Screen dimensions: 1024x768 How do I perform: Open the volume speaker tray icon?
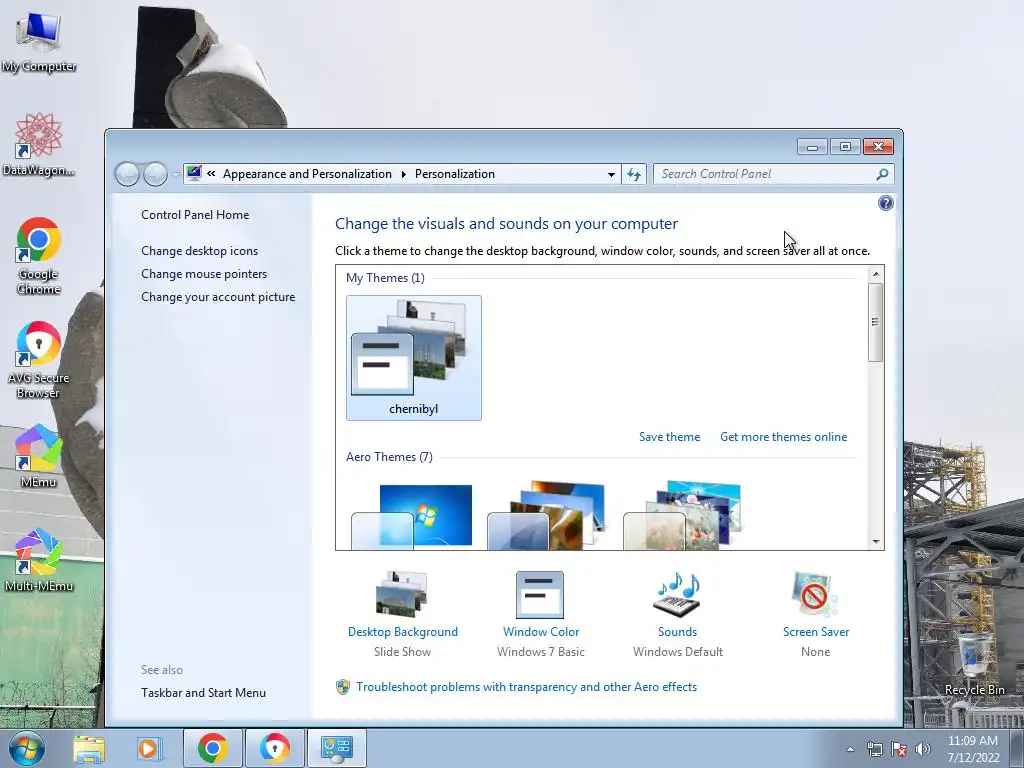(x=923, y=749)
